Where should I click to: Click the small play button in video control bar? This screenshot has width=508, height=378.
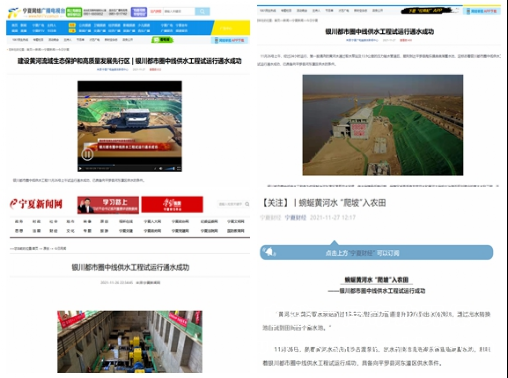click(80, 169)
